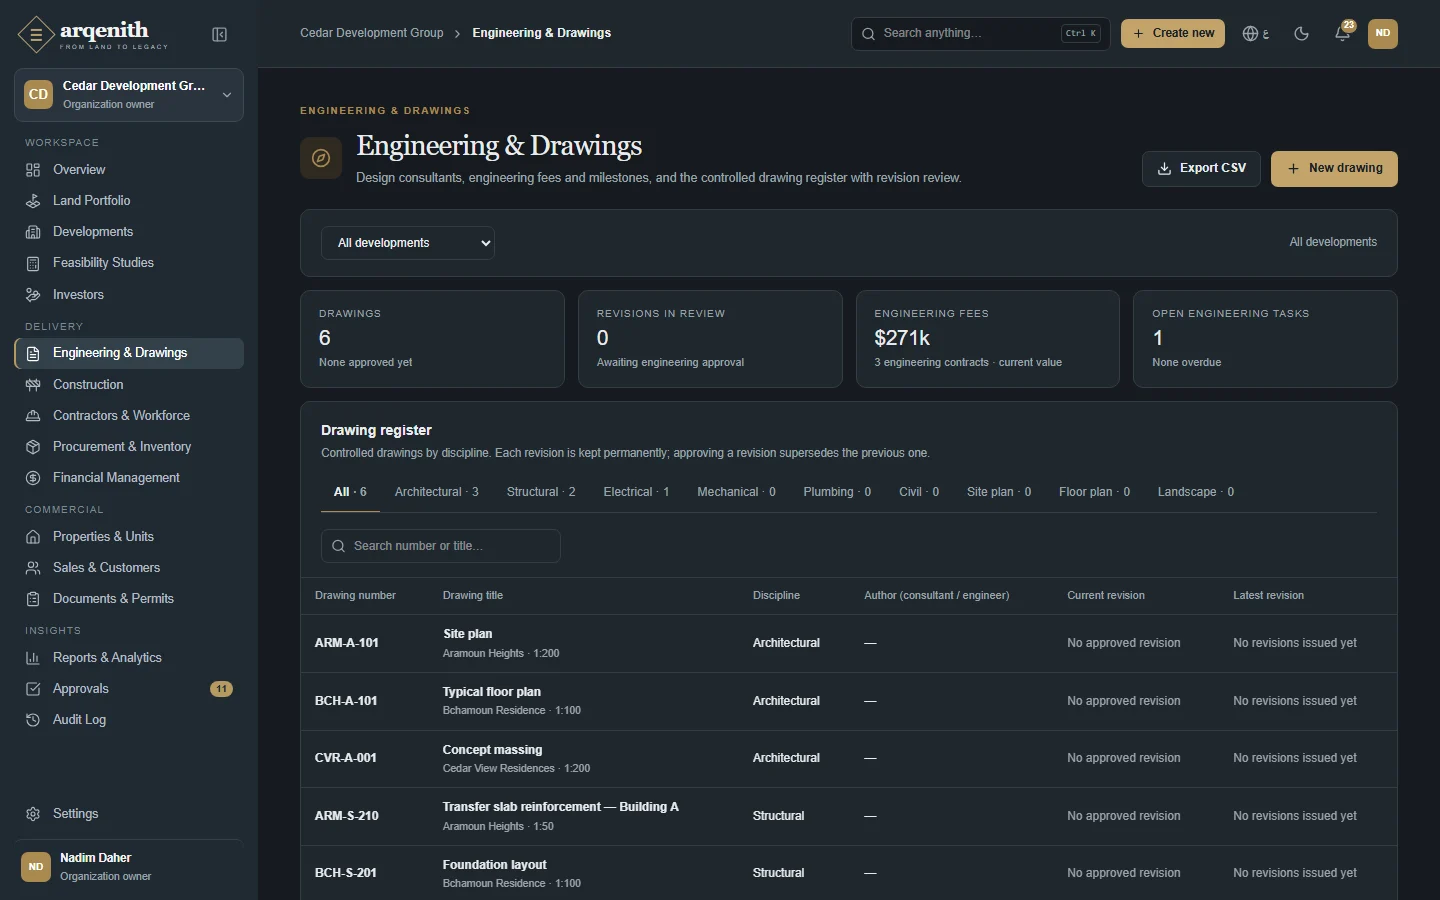
Task: Switch to the Structural tab
Action: pyautogui.click(x=541, y=492)
